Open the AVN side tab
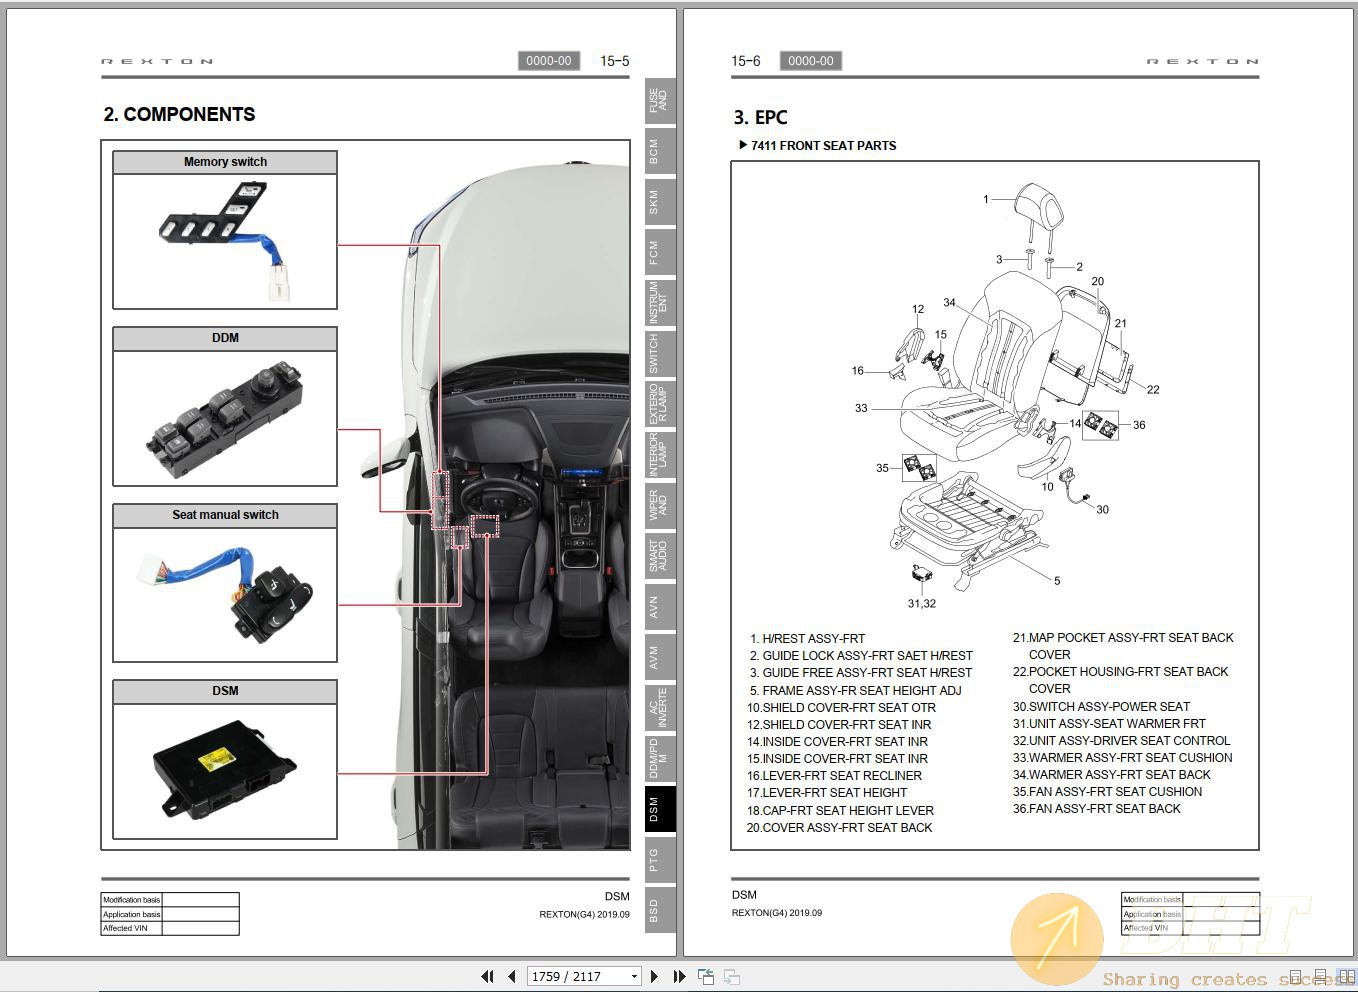This screenshot has width=1358, height=992. coord(659,607)
